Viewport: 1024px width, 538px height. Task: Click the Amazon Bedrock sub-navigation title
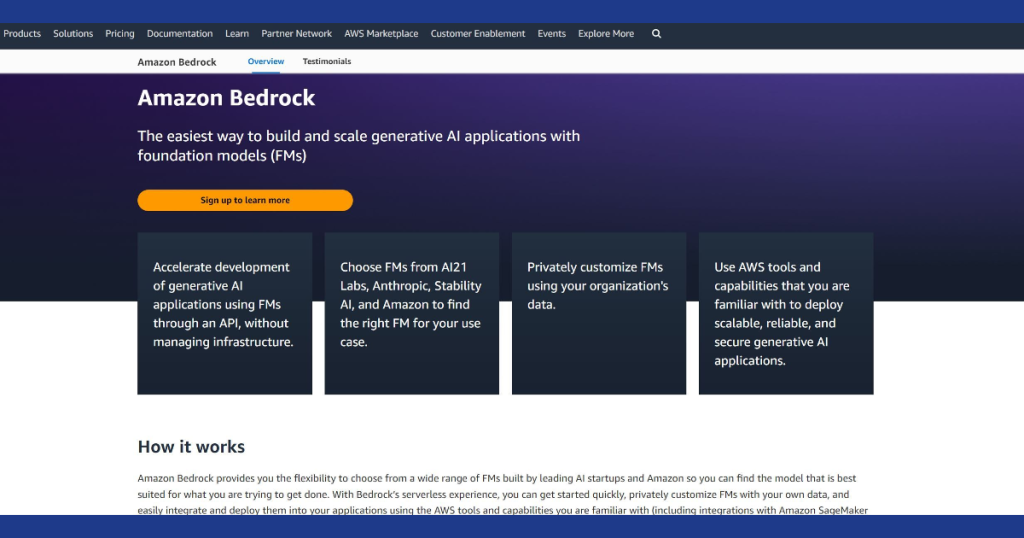(x=177, y=62)
